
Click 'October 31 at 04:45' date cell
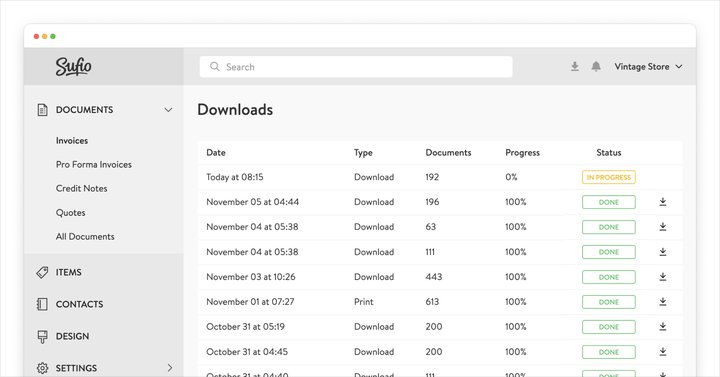point(247,352)
